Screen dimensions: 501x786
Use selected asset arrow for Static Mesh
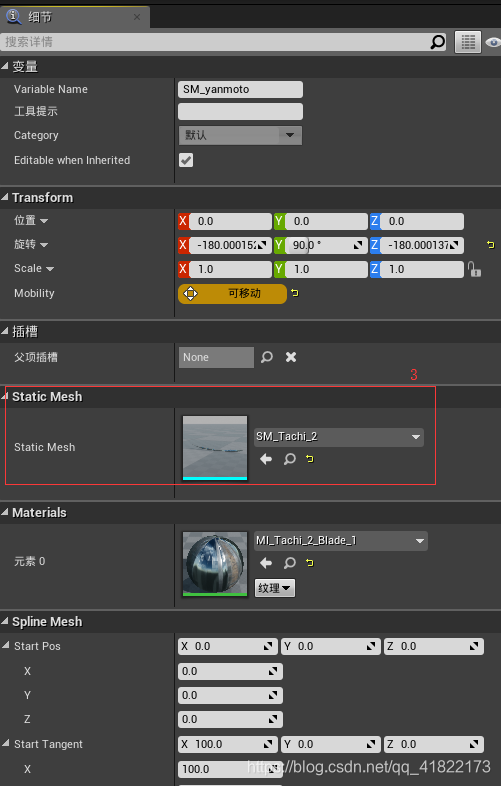266,459
